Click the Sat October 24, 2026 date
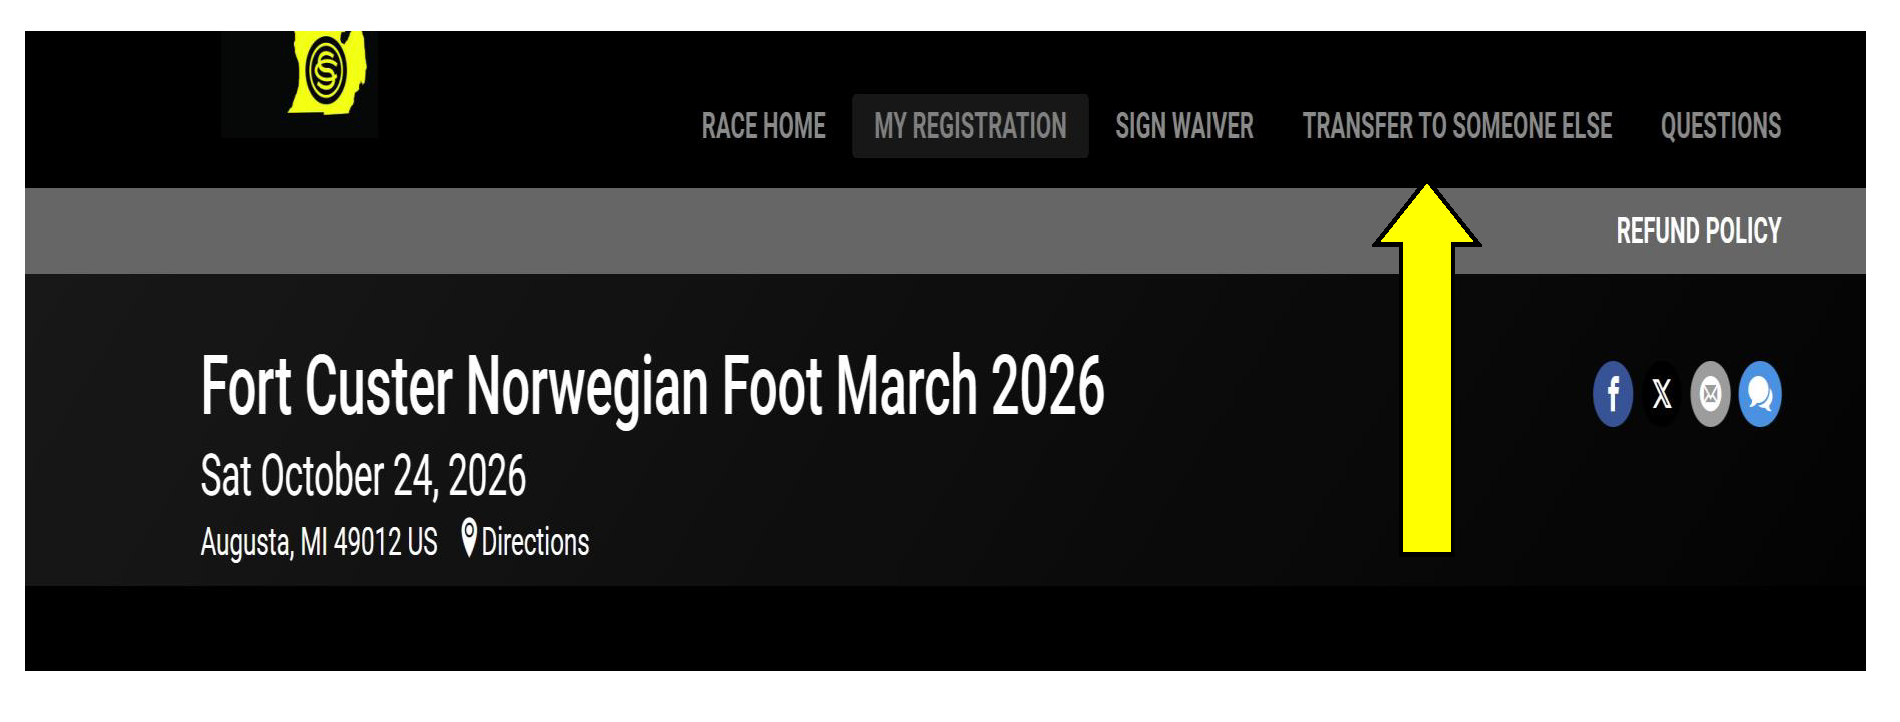This screenshot has height=722, width=1900. 363,476
